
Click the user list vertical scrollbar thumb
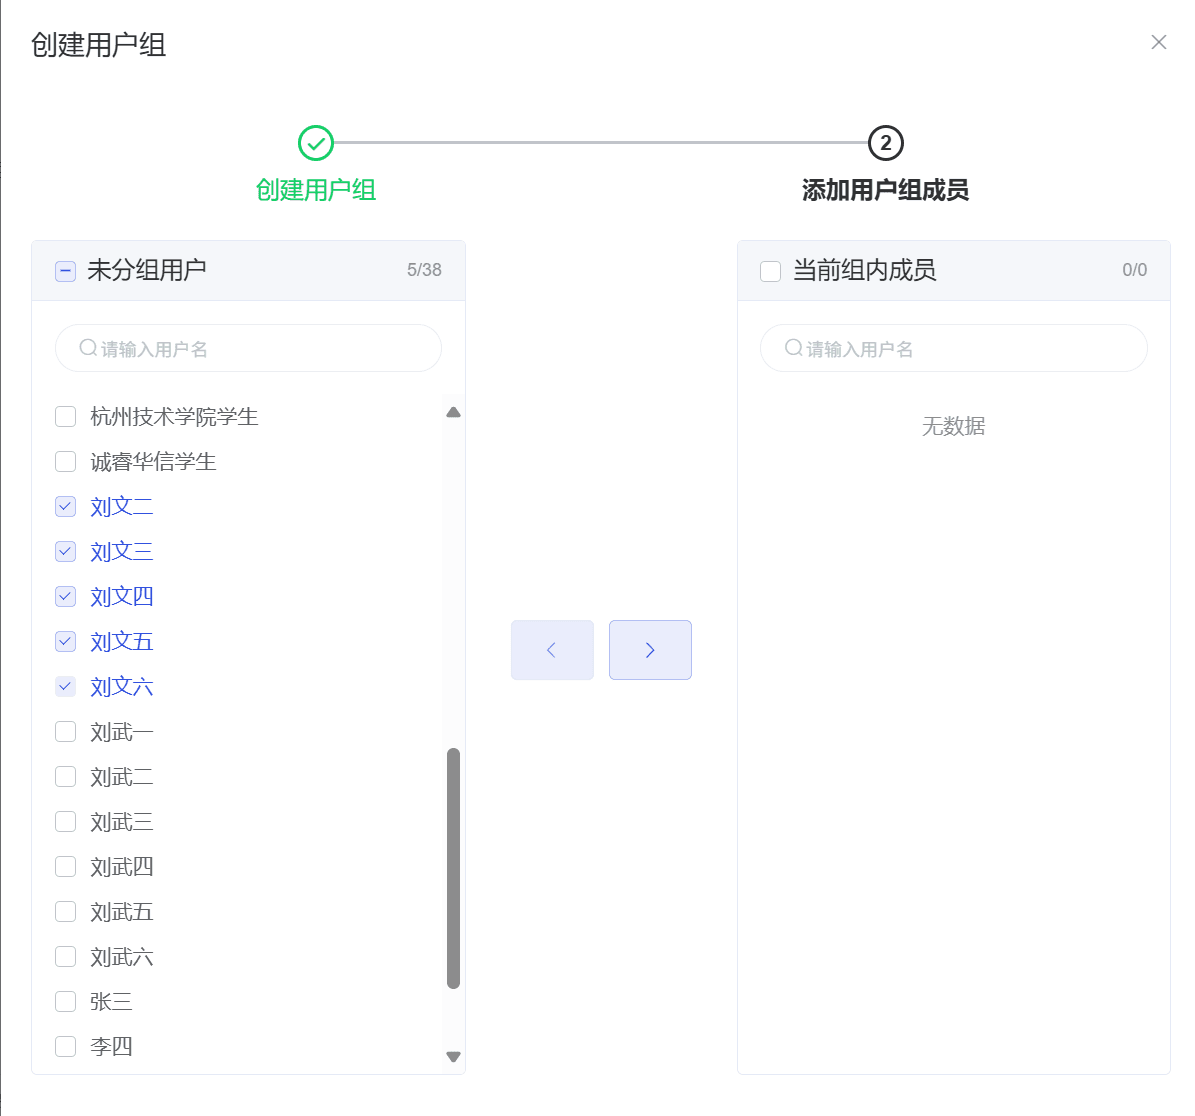pyautogui.click(x=453, y=868)
